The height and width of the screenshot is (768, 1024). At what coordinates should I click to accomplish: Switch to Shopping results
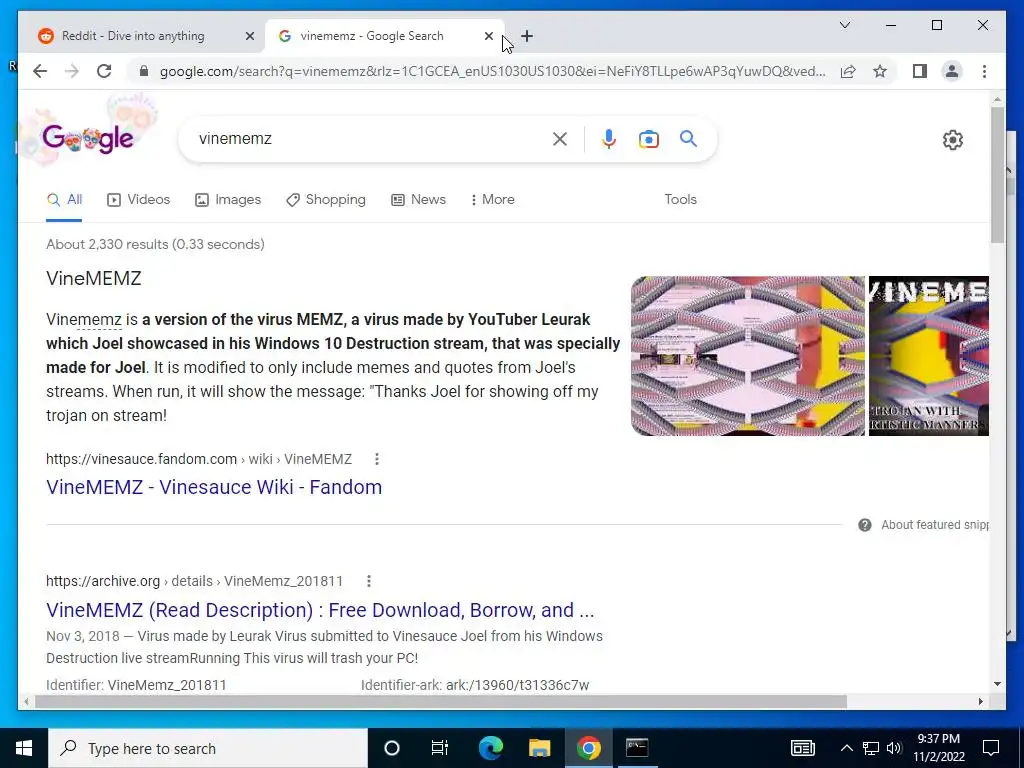[326, 200]
